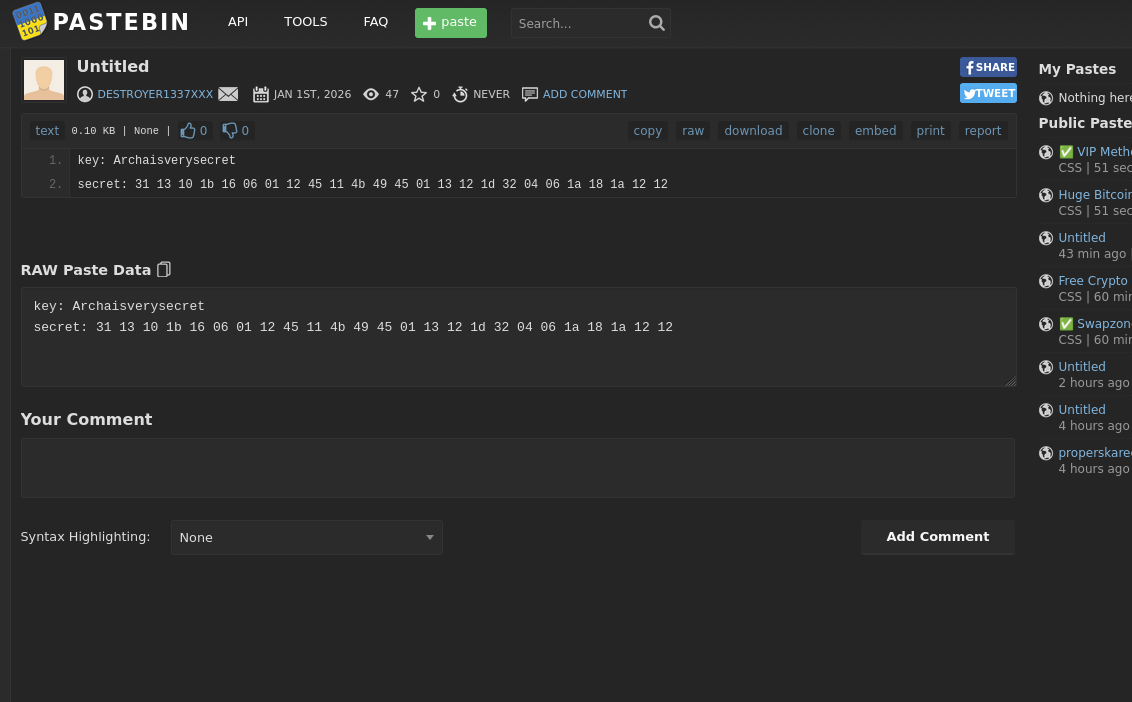Click the Add Comment button

[x=937, y=537]
